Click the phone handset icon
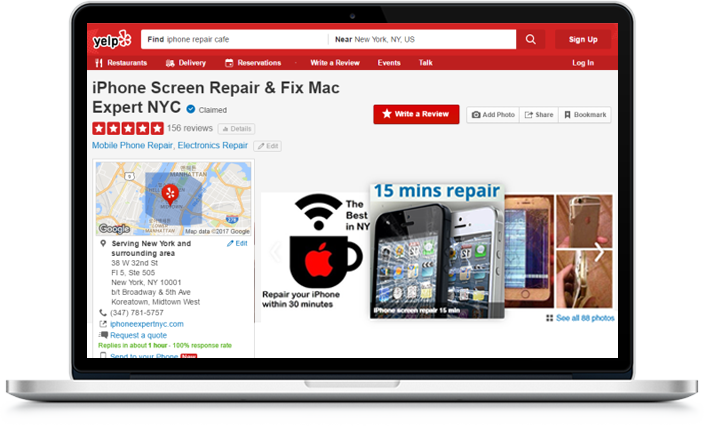Image resolution: width=704 pixels, height=426 pixels. (x=103, y=312)
